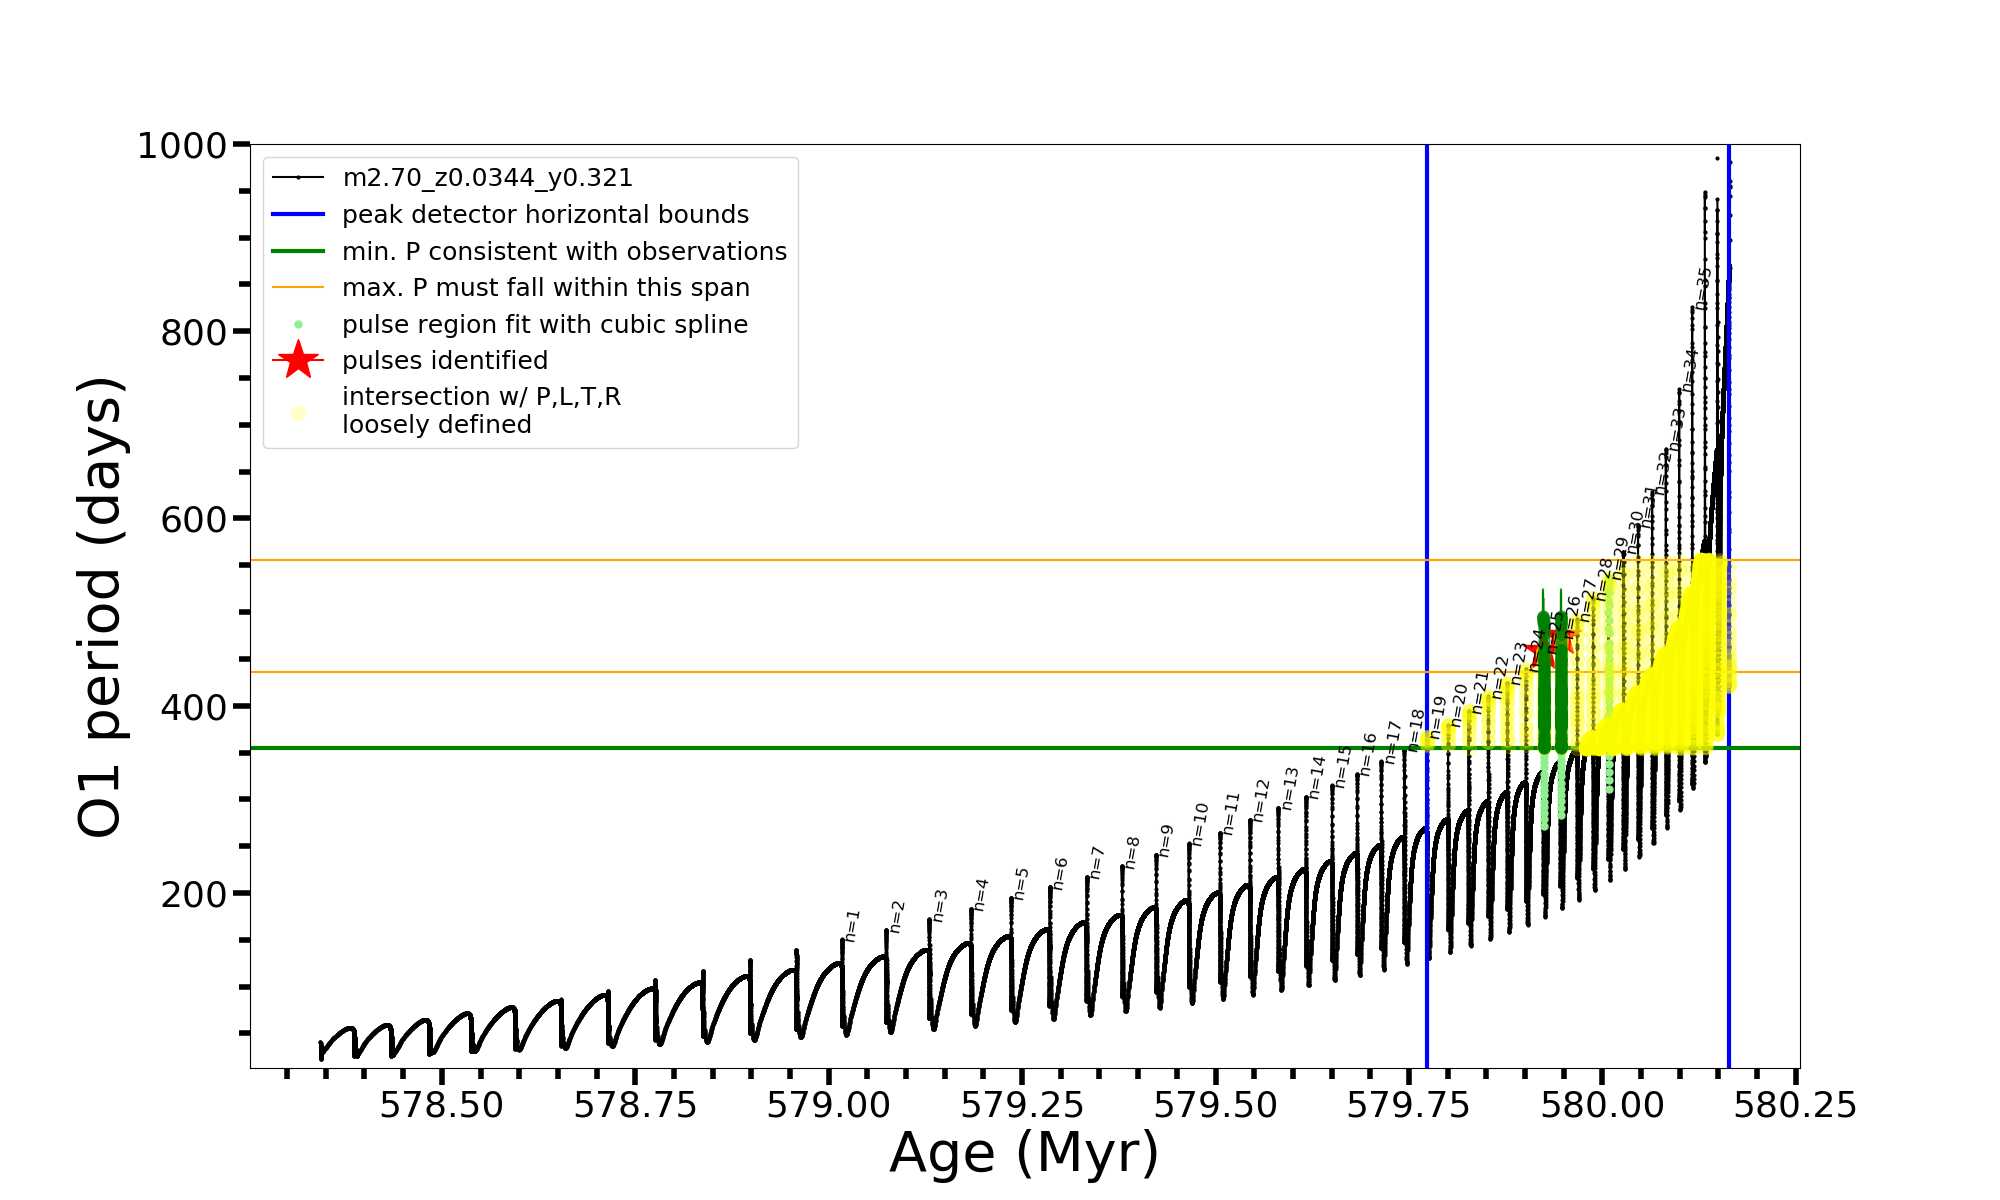This screenshot has height=1200, width=2000.
Task: Click the 1000 tick label on the y-axis
Action: tap(182, 146)
